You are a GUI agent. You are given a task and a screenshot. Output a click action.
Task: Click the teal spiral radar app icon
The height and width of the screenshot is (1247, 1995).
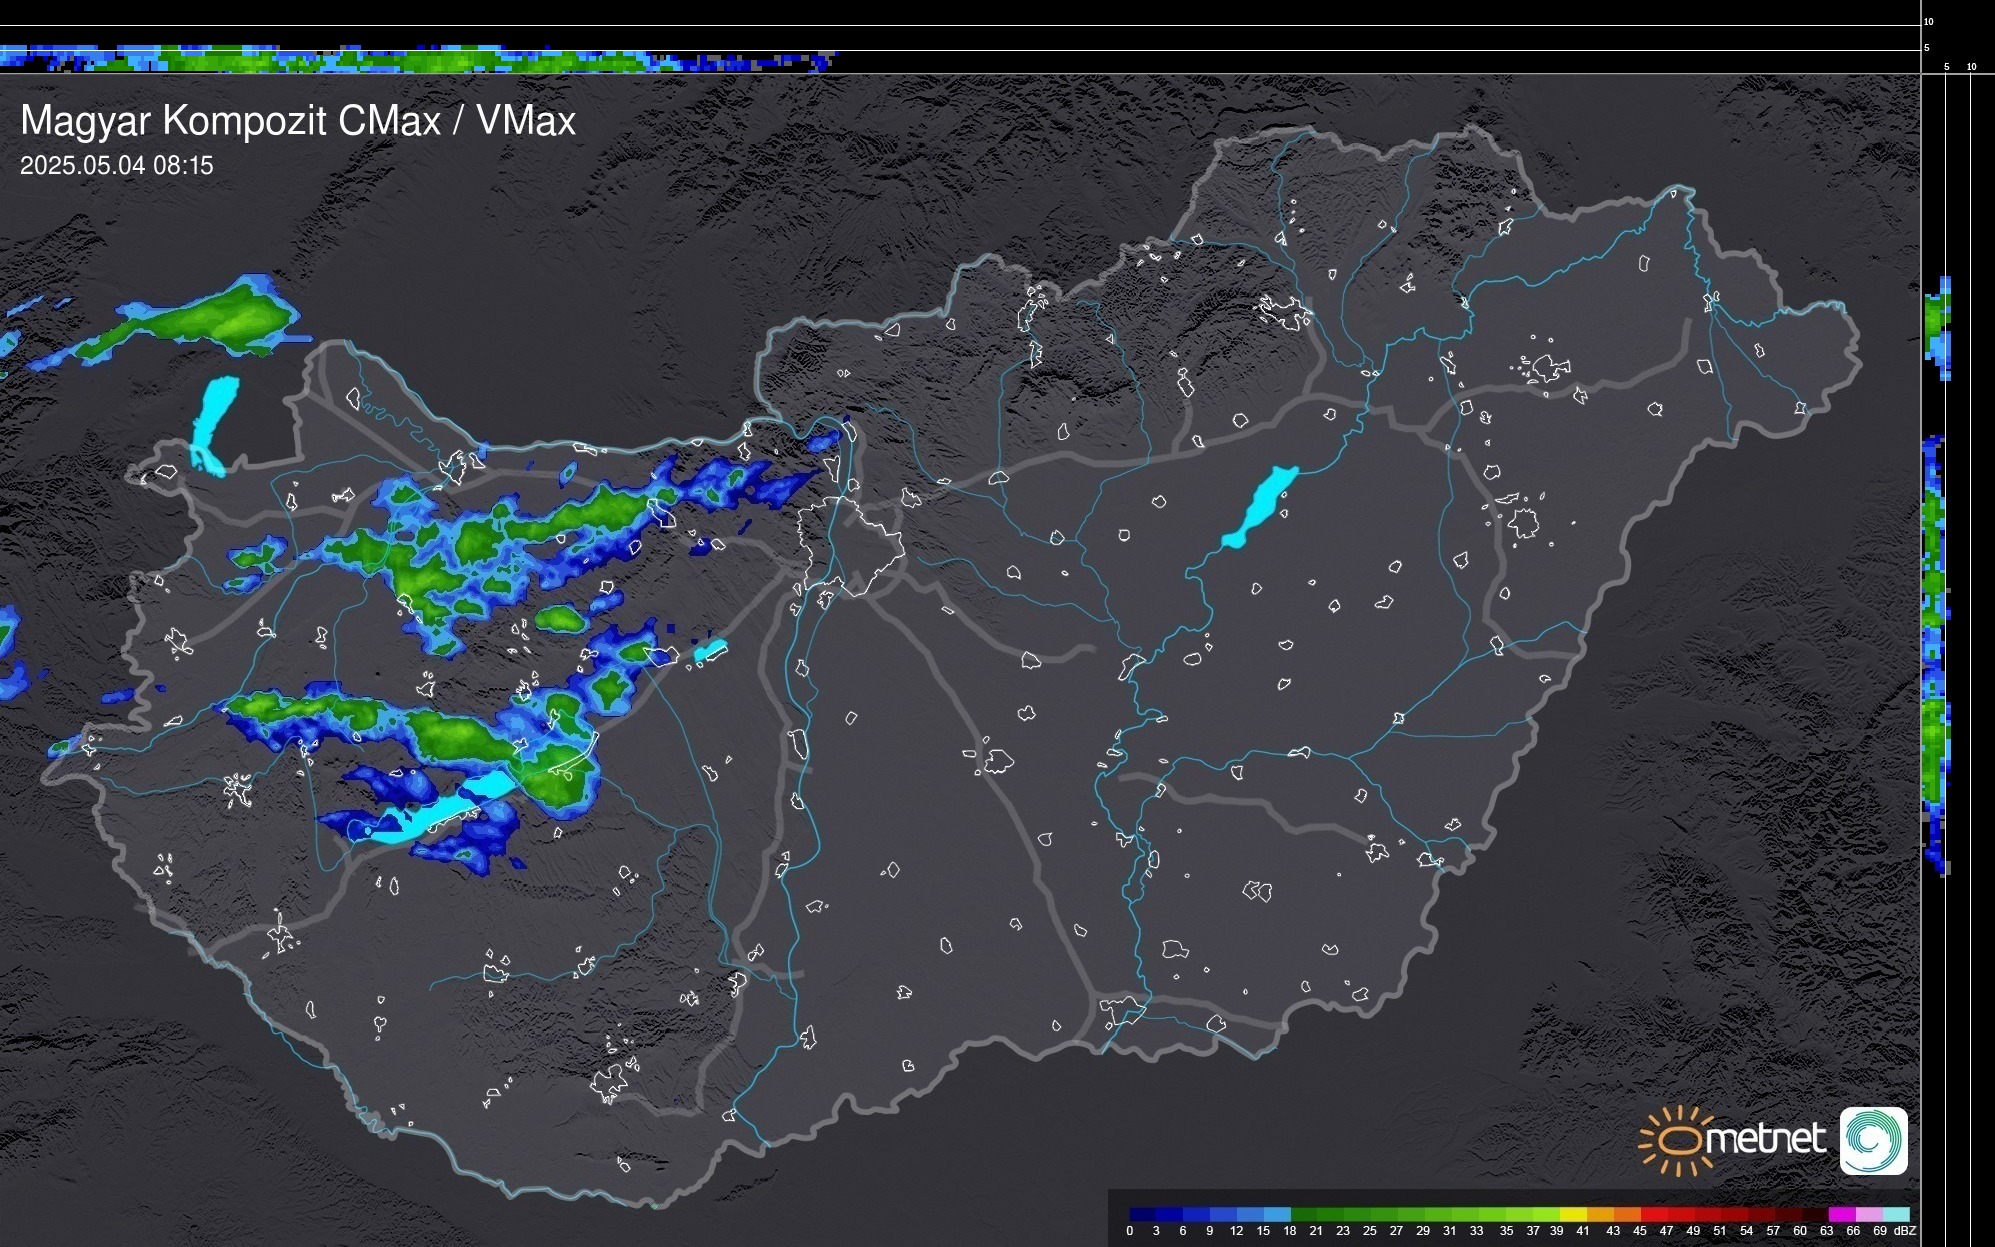coord(1873,1140)
